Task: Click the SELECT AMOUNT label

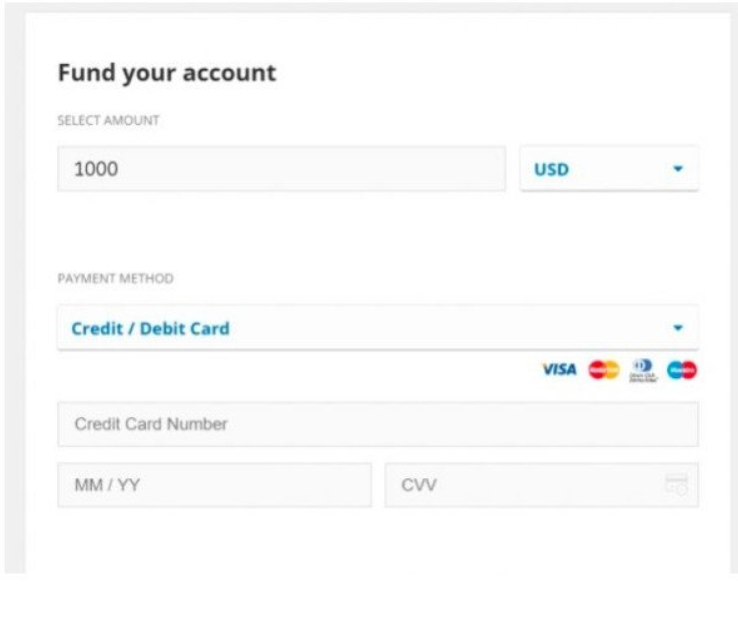Action: point(108,121)
